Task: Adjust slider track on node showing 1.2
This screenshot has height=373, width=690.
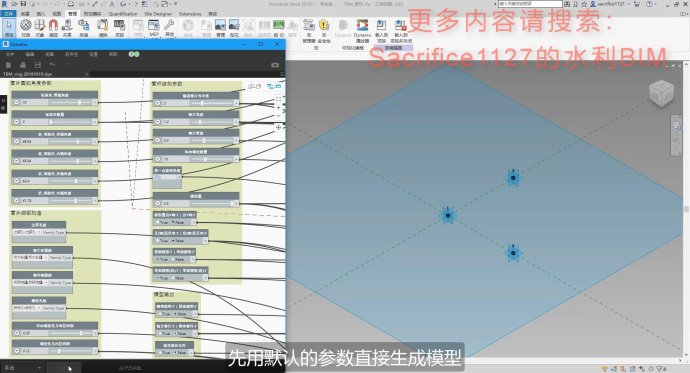Action: point(213,122)
